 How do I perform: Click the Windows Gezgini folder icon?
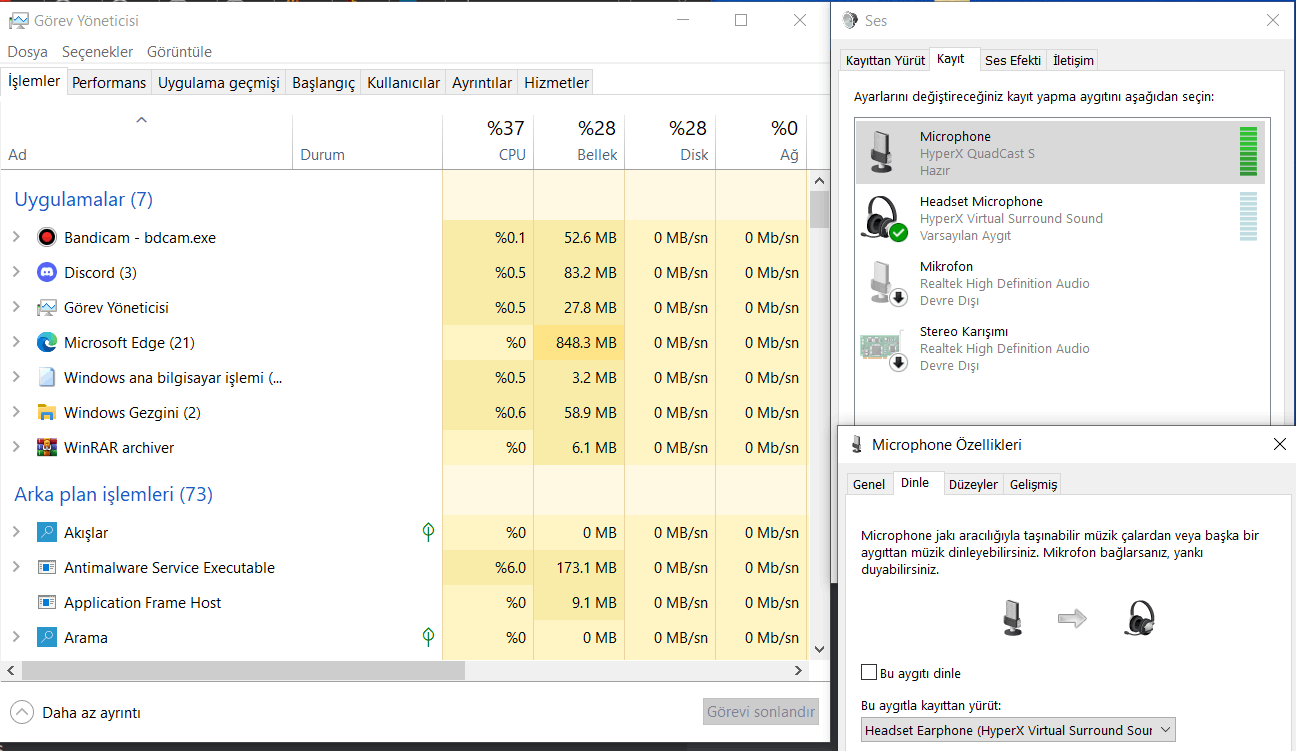pos(46,413)
